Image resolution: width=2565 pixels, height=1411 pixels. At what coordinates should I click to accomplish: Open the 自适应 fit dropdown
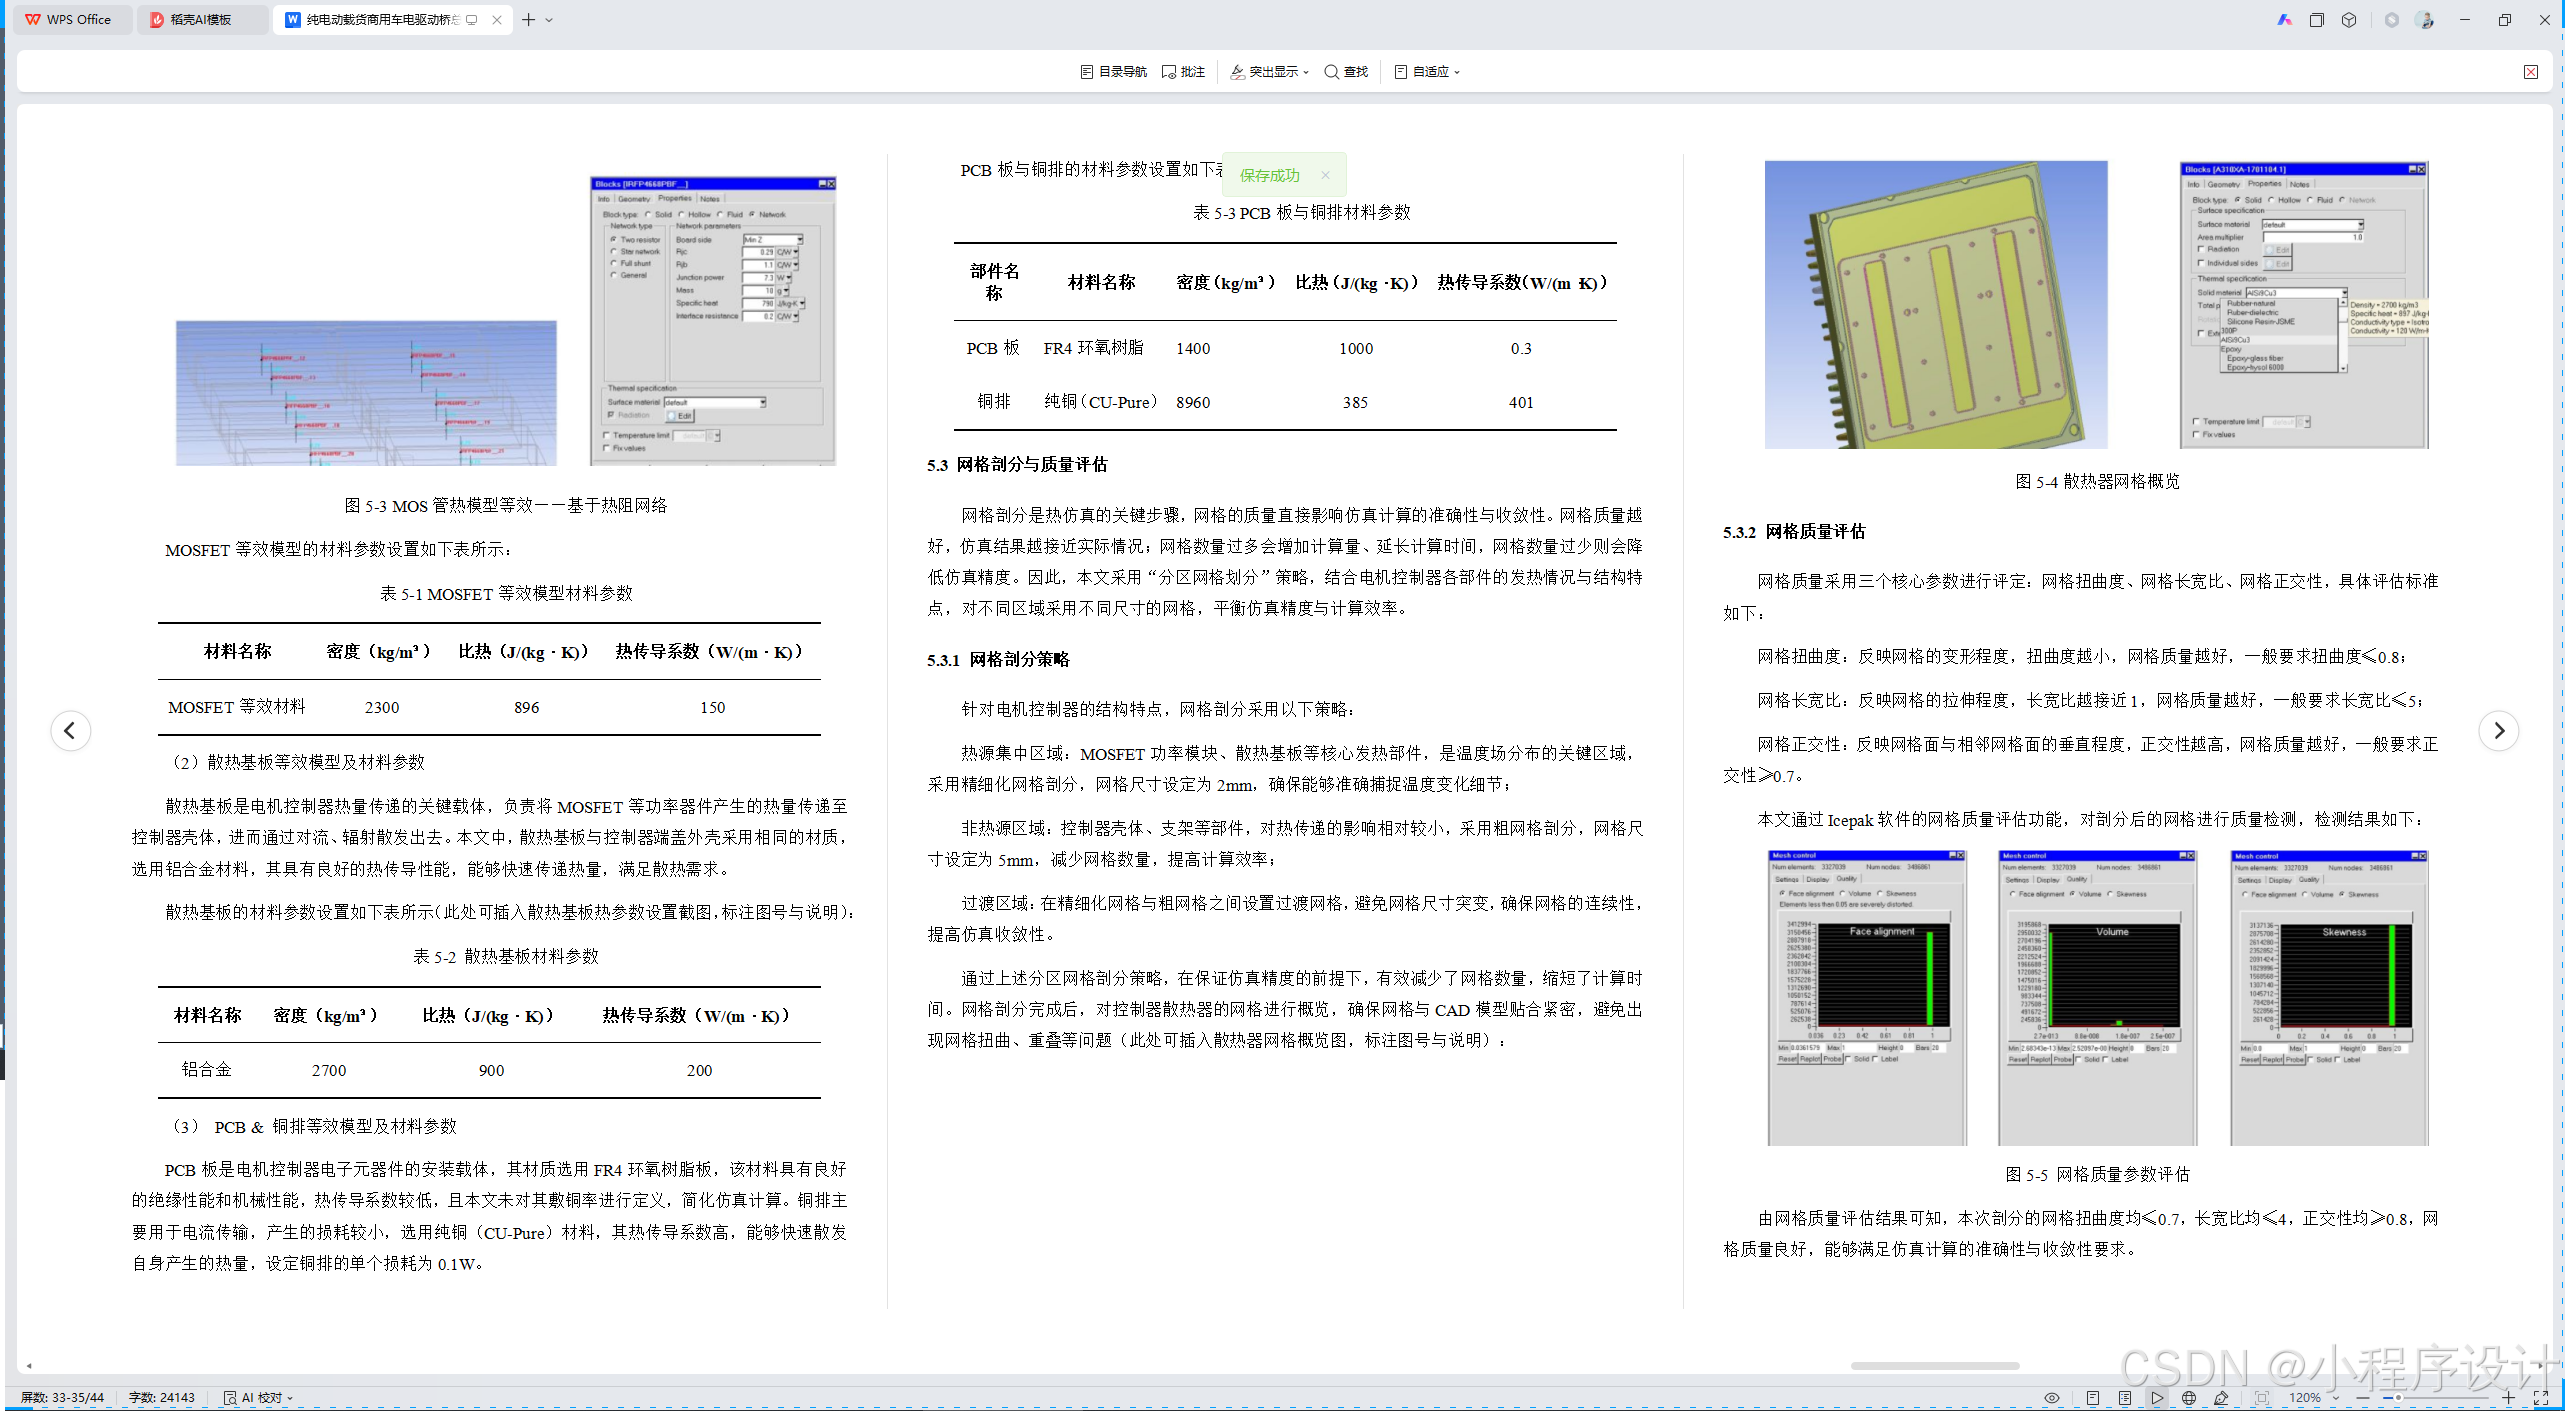click(x=1427, y=72)
